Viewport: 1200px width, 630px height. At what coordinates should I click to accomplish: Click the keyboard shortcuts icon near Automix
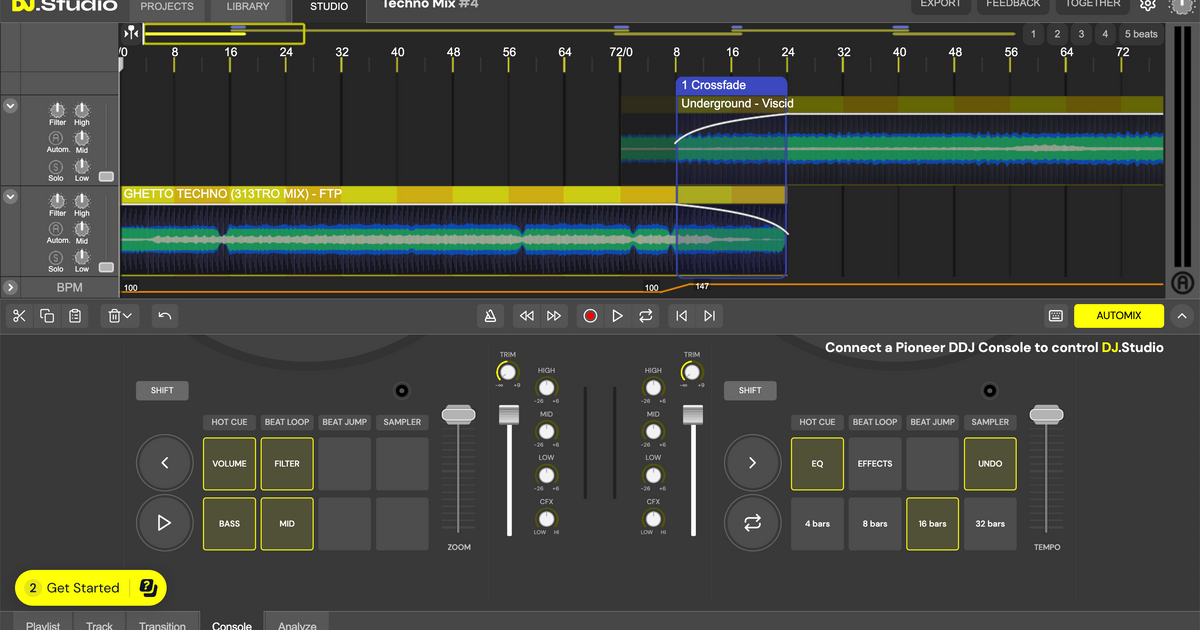[1055, 315]
